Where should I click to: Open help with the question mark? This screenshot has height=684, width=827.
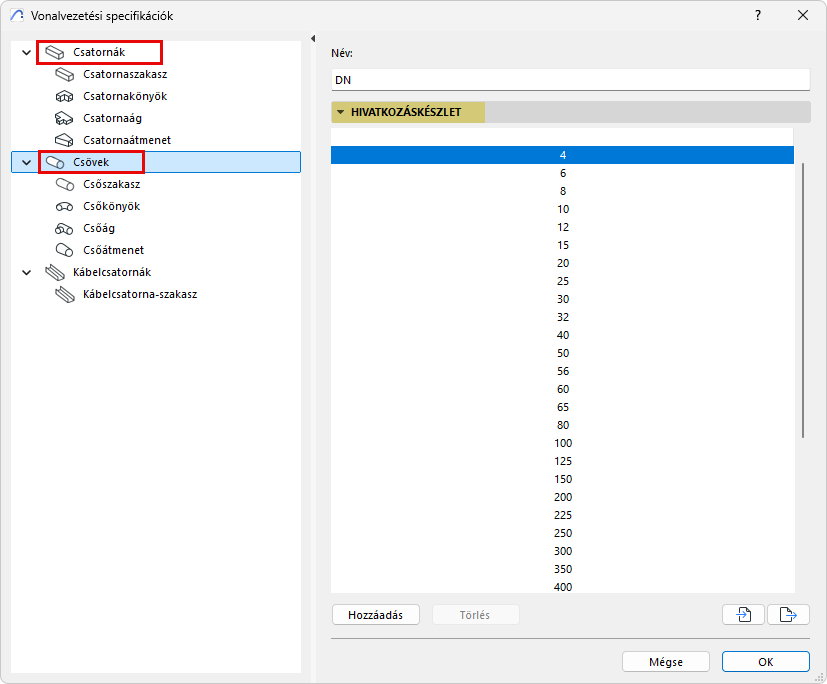click(758, 15)
